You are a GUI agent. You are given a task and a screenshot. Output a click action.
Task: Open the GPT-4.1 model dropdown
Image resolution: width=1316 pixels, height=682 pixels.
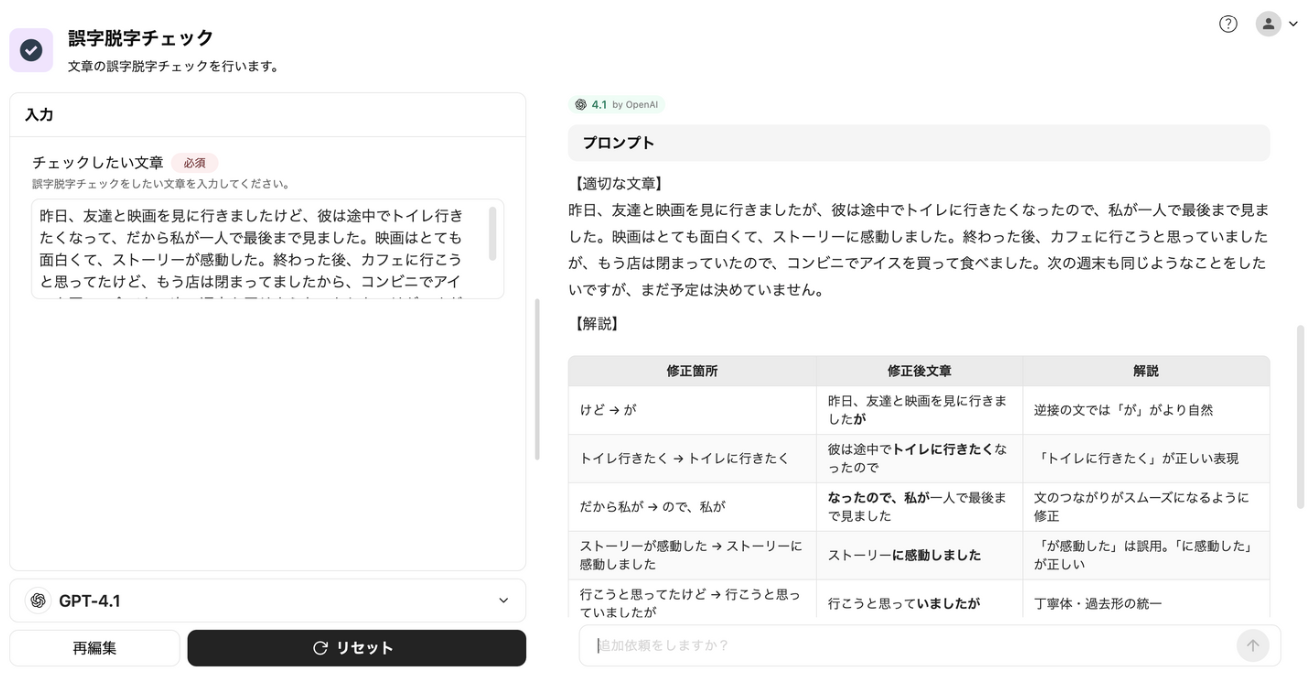[x=268, y=600]
